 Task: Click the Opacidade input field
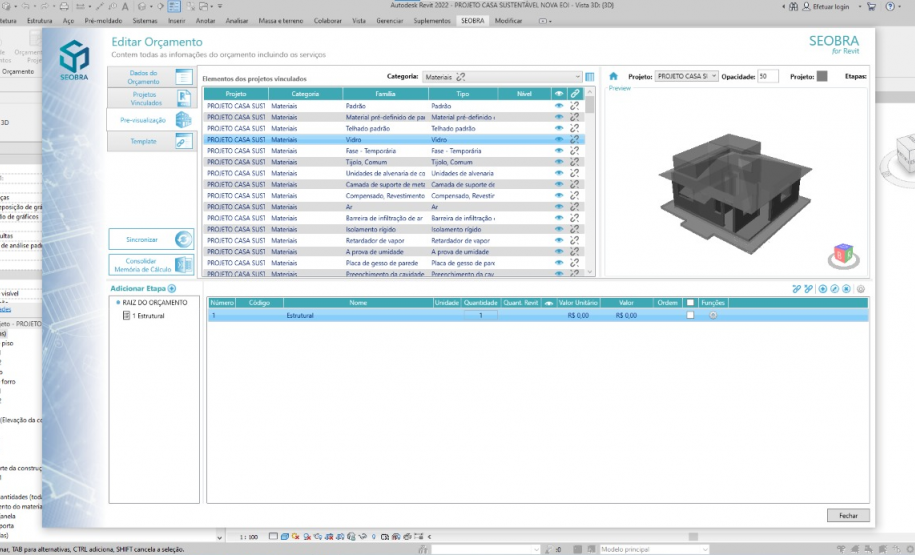point(767,76)
